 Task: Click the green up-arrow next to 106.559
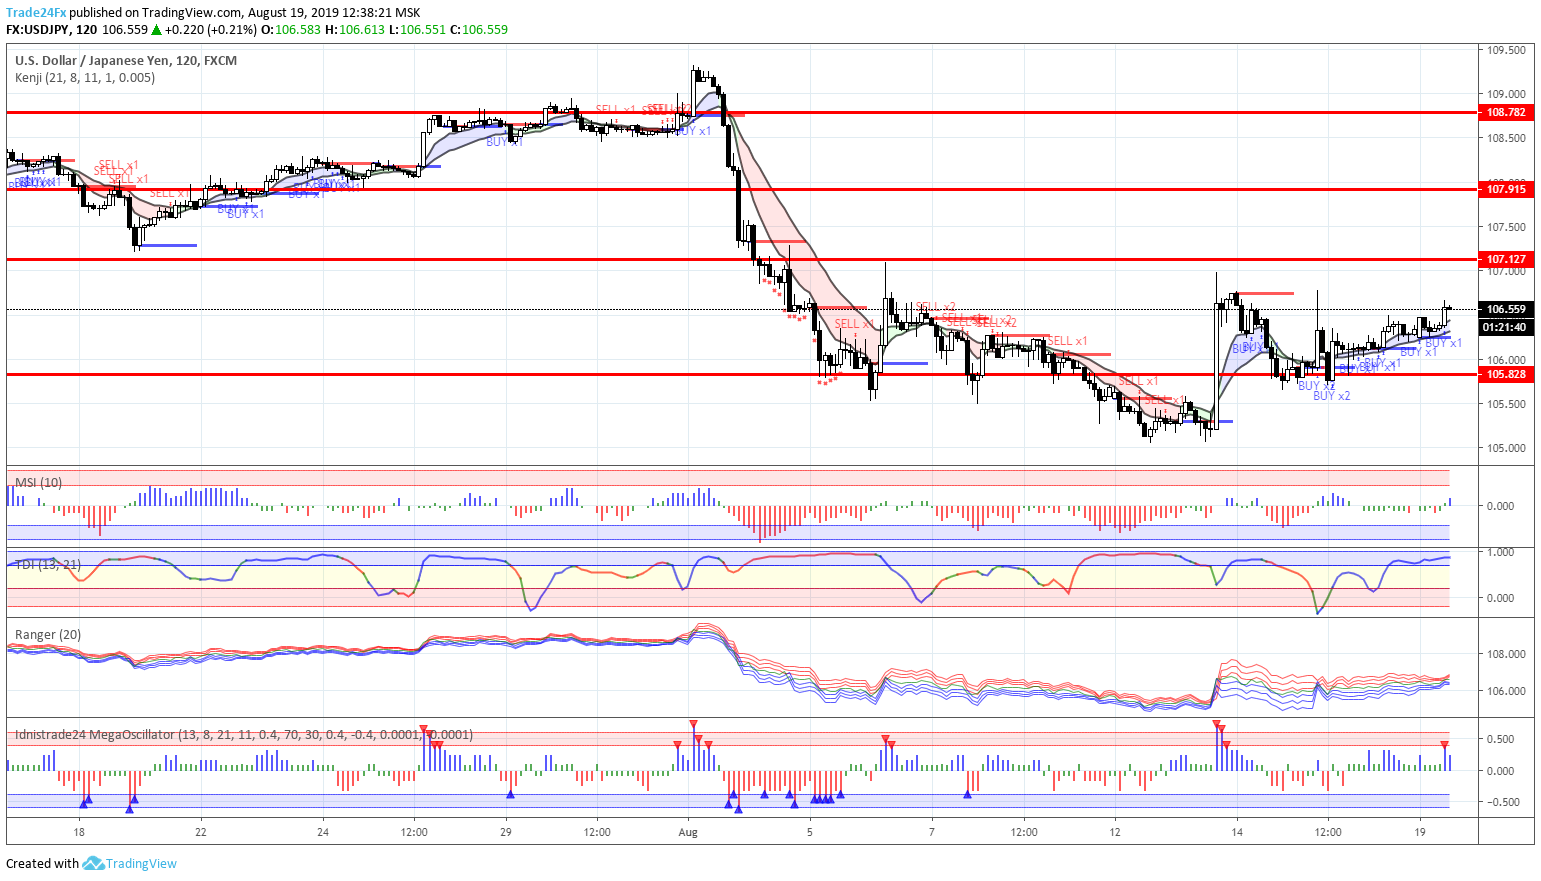(x=156, y=30)
